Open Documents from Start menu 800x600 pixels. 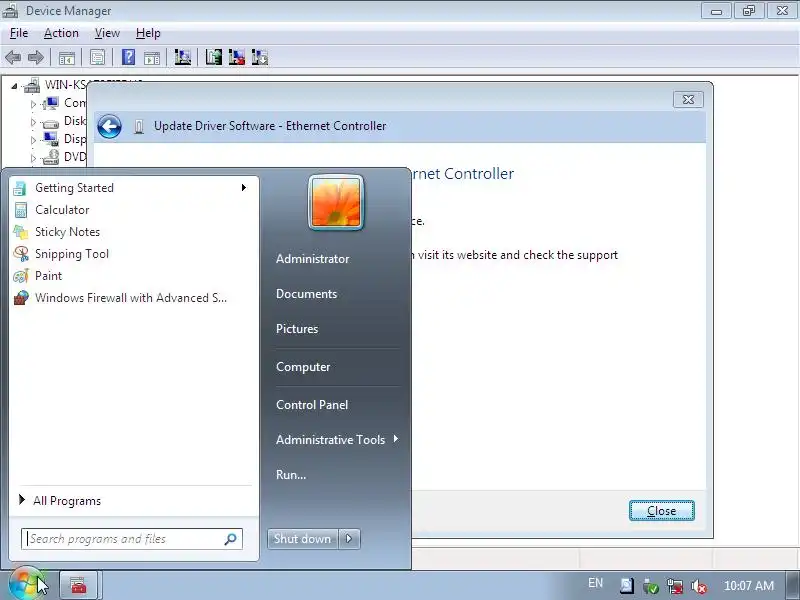pyautogui.click(x=306, y=294)
